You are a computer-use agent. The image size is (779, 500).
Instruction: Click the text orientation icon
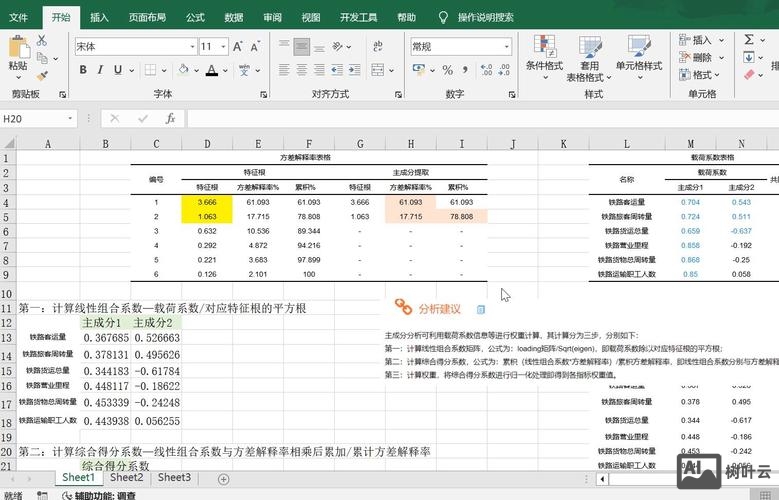338,47
